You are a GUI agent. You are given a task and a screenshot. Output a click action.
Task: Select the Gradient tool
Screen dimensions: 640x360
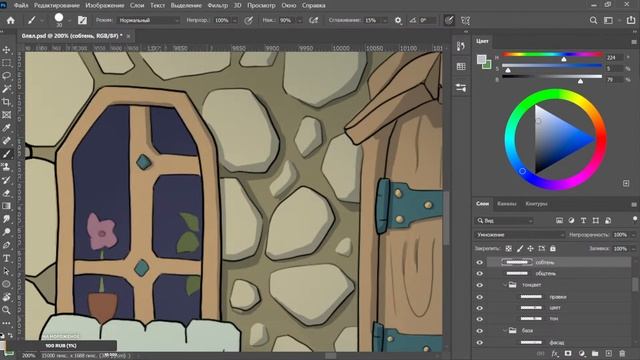[7, 206]
